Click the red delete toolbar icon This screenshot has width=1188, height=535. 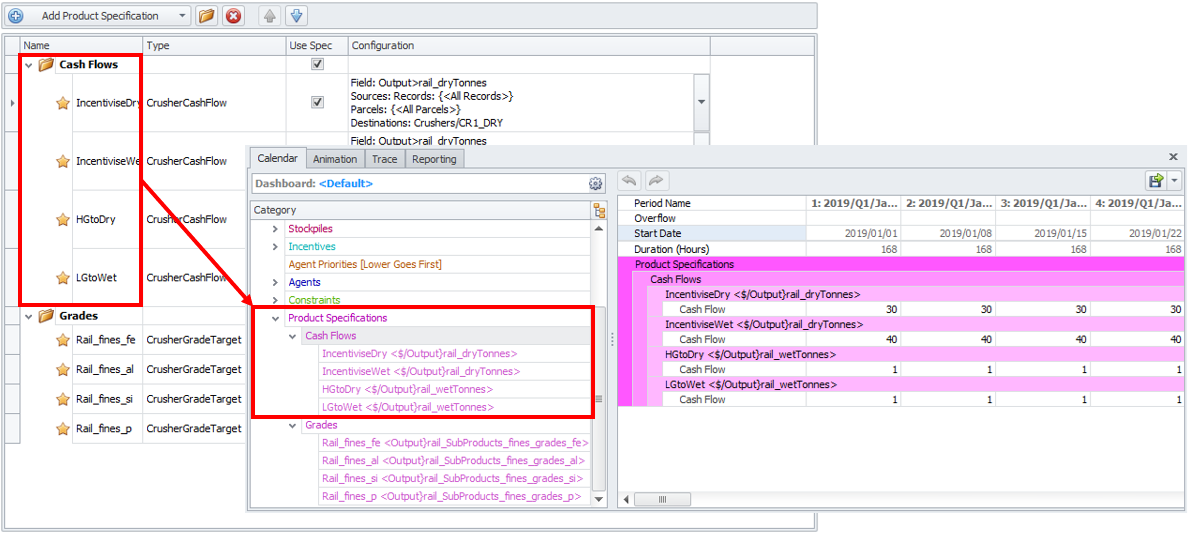pos(233,16)
